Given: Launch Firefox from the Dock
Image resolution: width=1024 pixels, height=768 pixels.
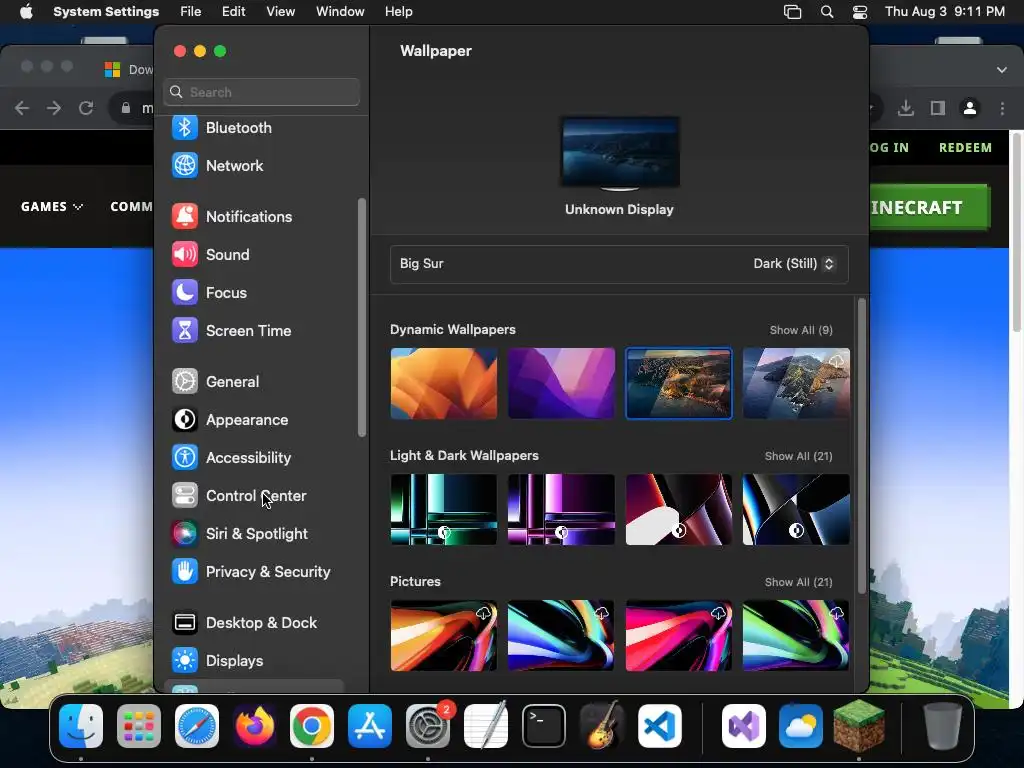Looking at the screenshot, I should (x=254, y=726).
